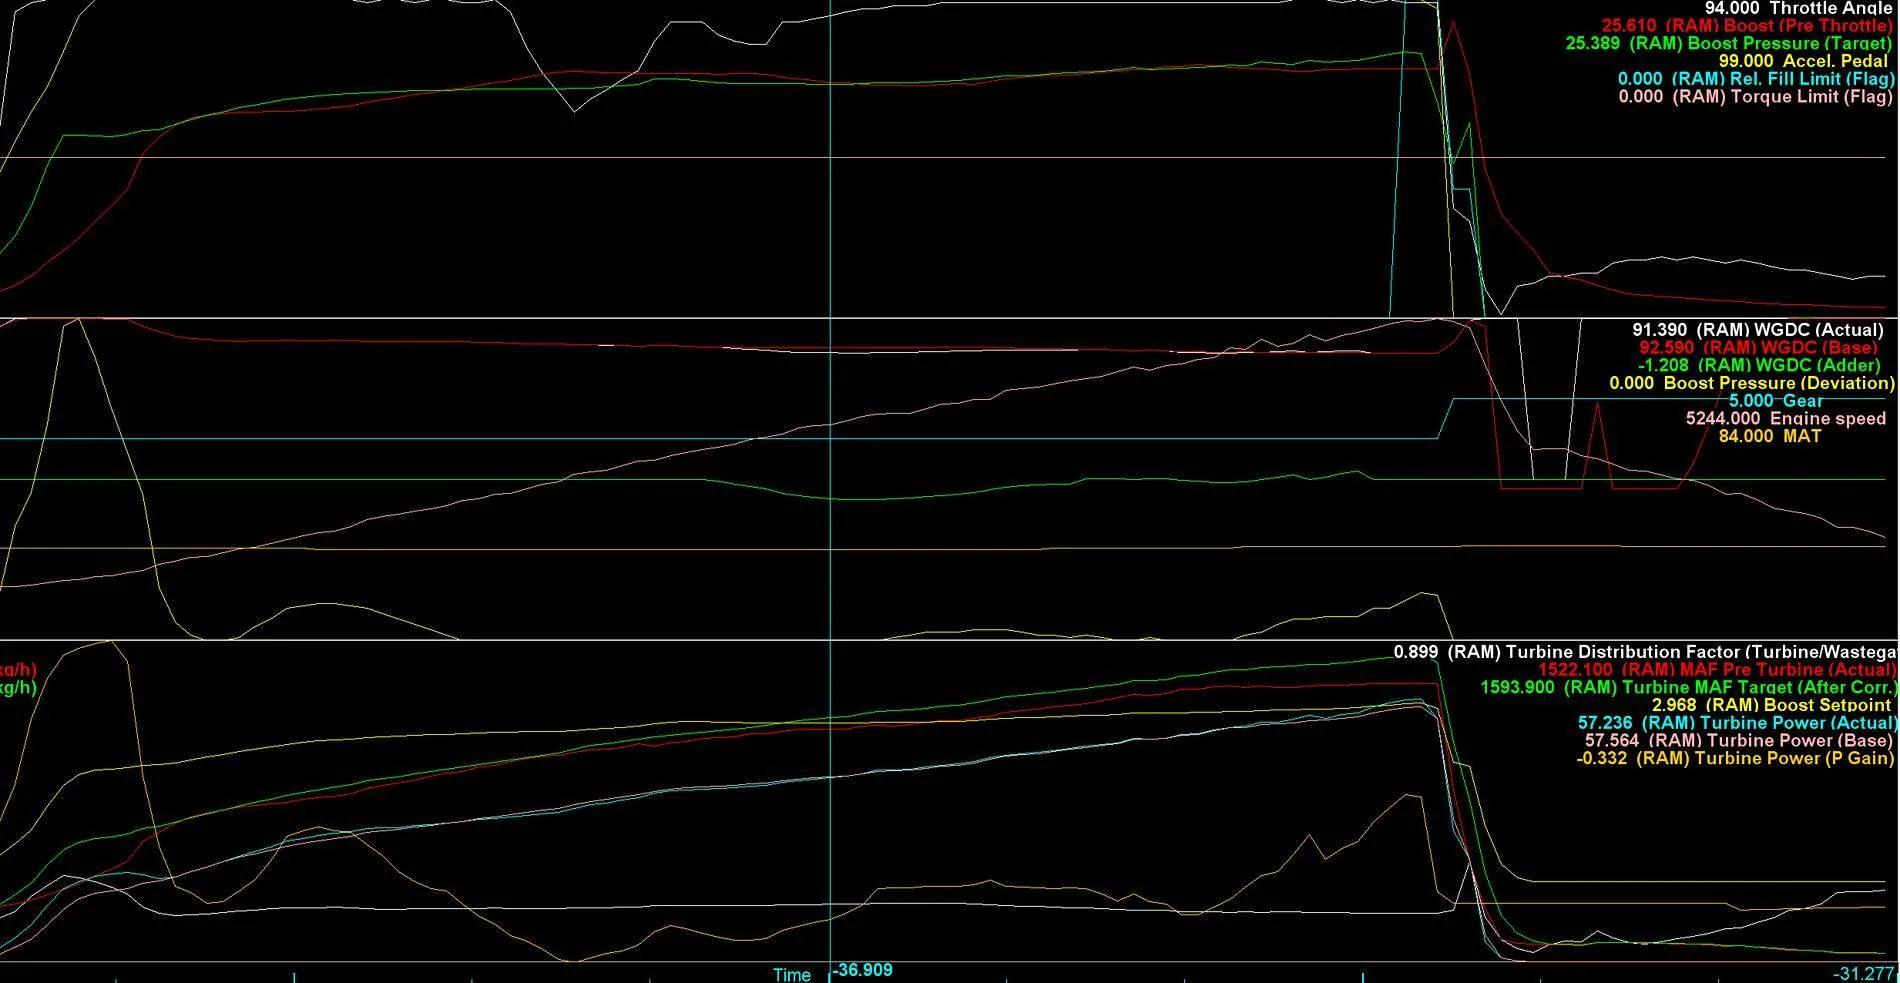The image size is (1900, 983).
Task: Select the Engine speed legend entry
Action: [x=1786, y=419]
